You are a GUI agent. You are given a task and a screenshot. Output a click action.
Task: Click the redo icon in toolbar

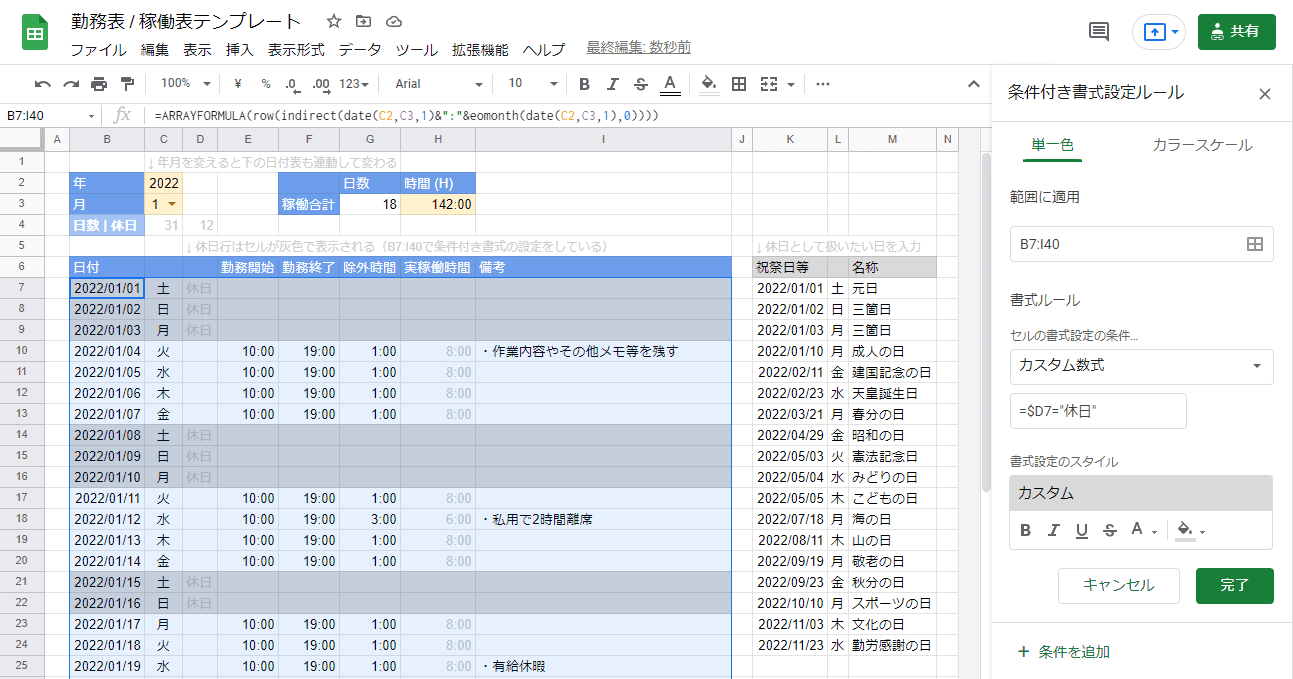click(x=71, y=84)
